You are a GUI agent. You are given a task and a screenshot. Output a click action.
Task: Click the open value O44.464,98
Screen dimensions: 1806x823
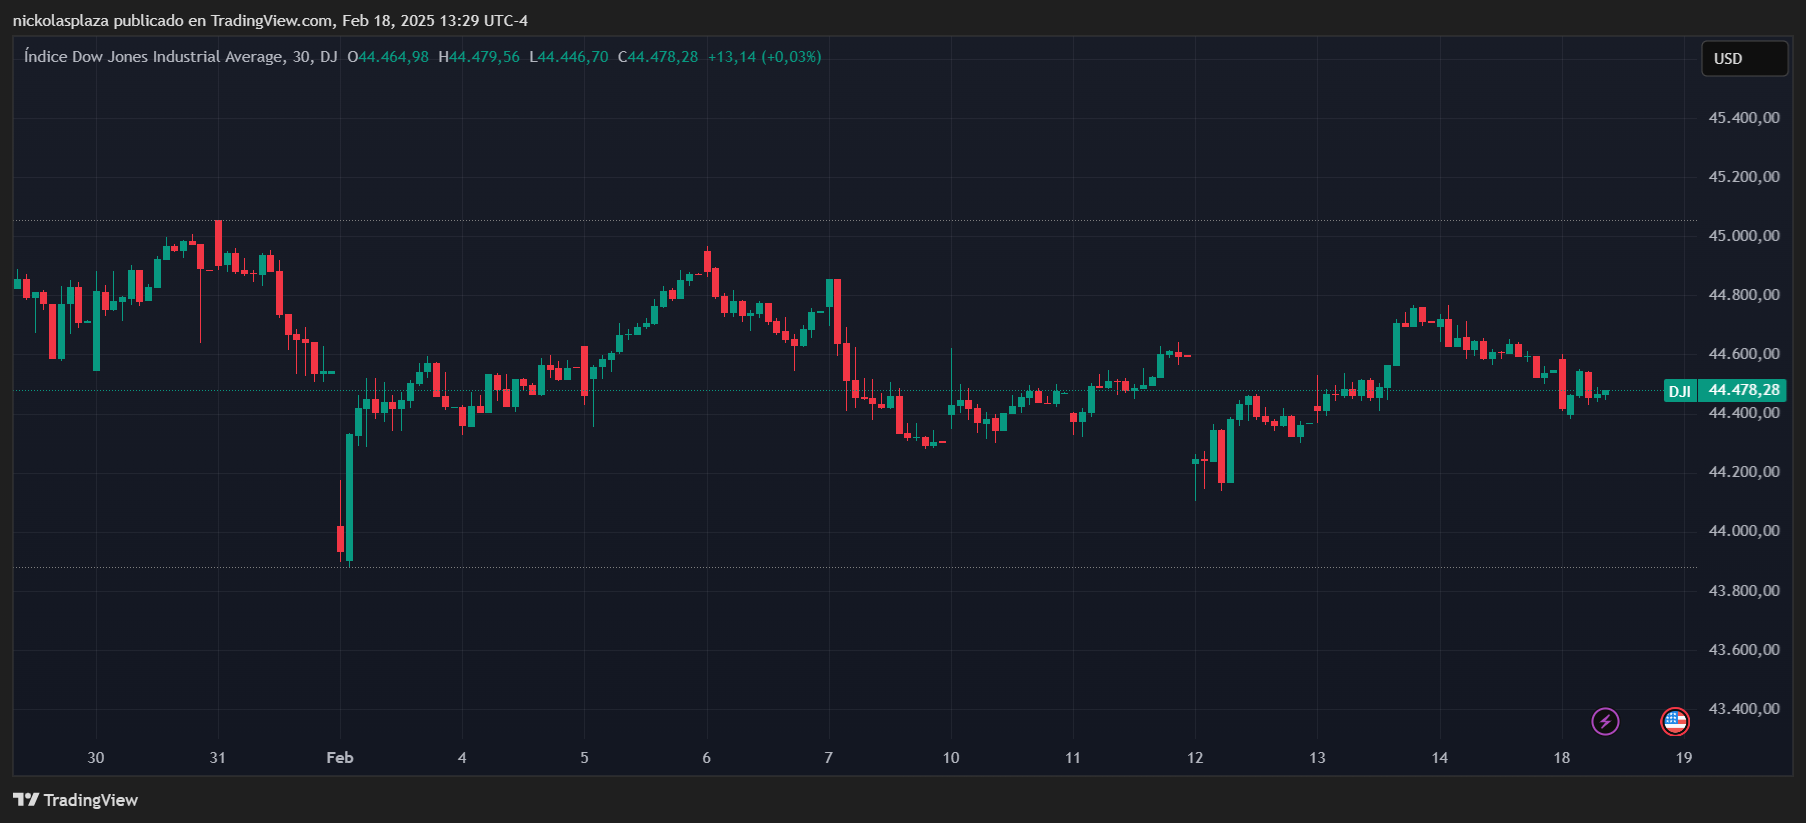point(388,57)
